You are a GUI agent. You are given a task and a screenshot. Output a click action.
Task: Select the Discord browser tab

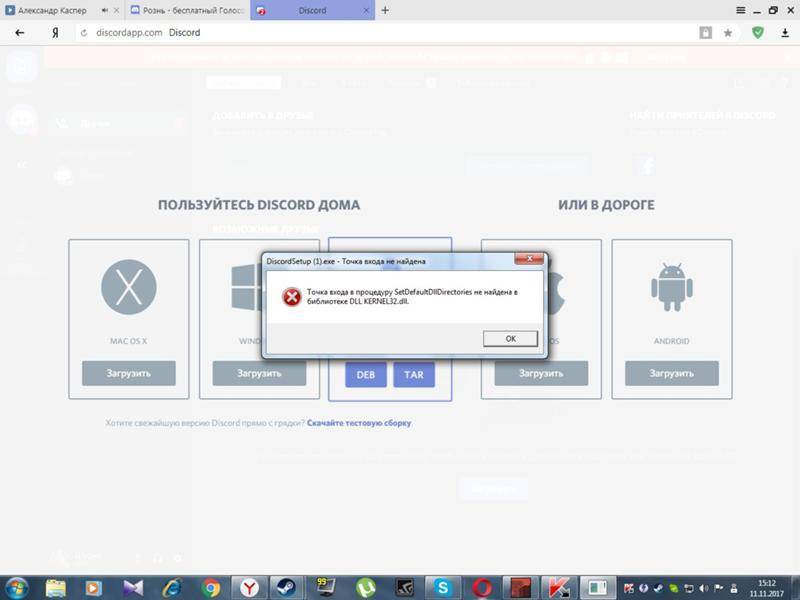tap(312, 10)
